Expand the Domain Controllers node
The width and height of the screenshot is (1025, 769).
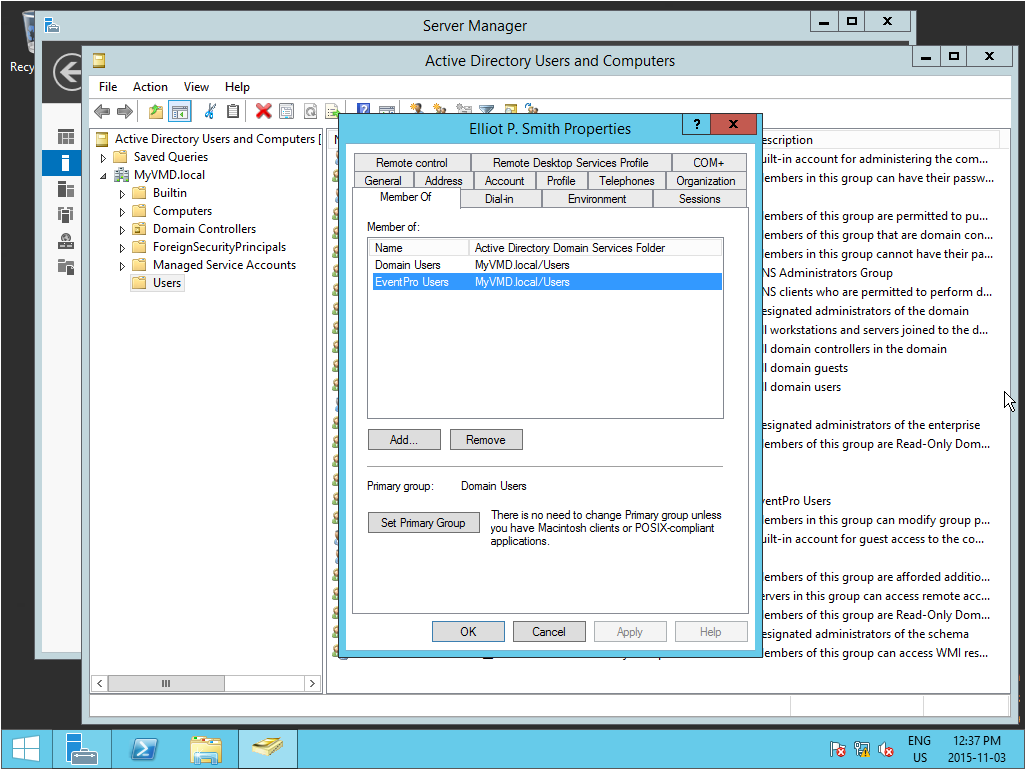(x=122, y=230)
